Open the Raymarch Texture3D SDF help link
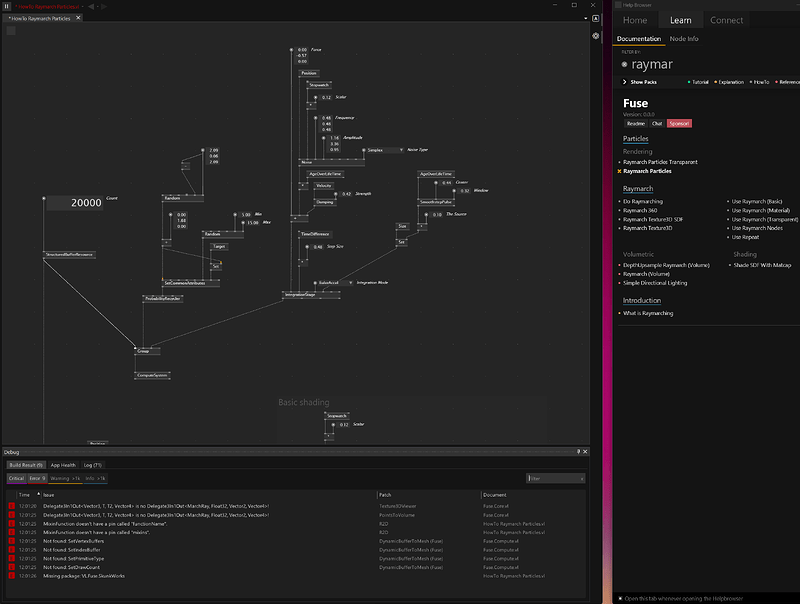This screenshot has height=604, width=800. [x=653, y=219]
